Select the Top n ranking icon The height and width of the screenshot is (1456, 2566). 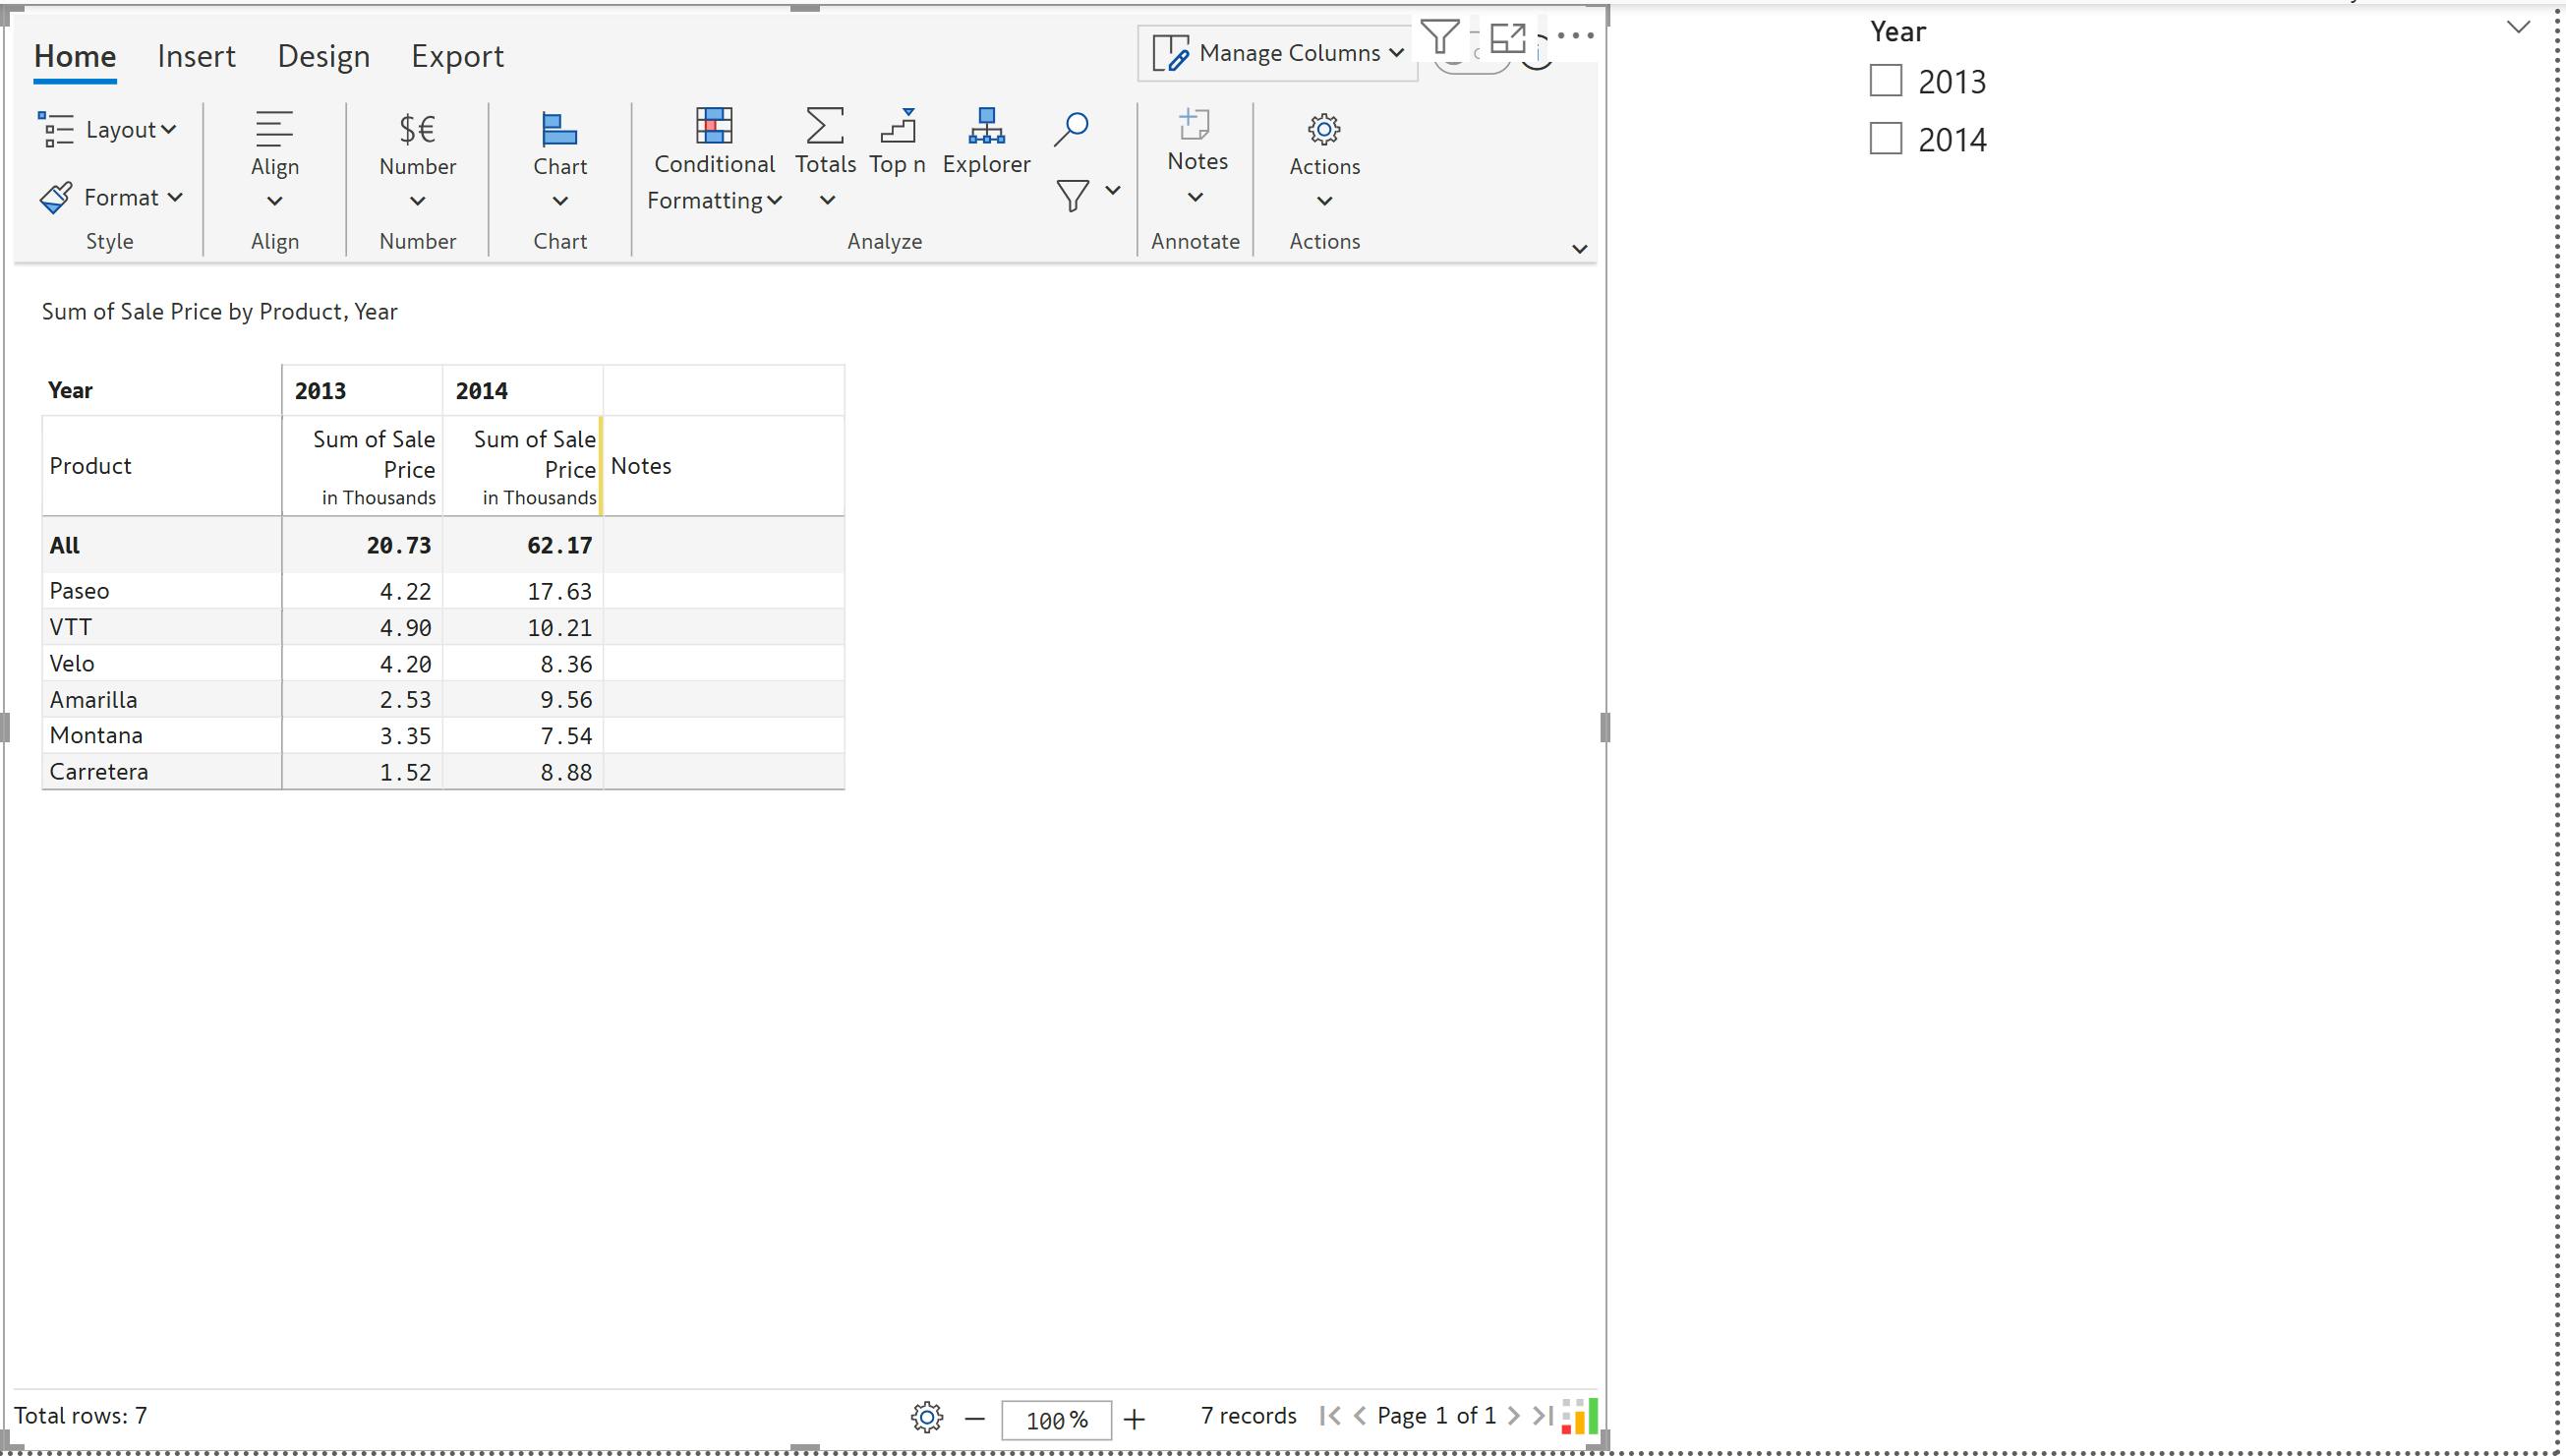pos(897,127)
